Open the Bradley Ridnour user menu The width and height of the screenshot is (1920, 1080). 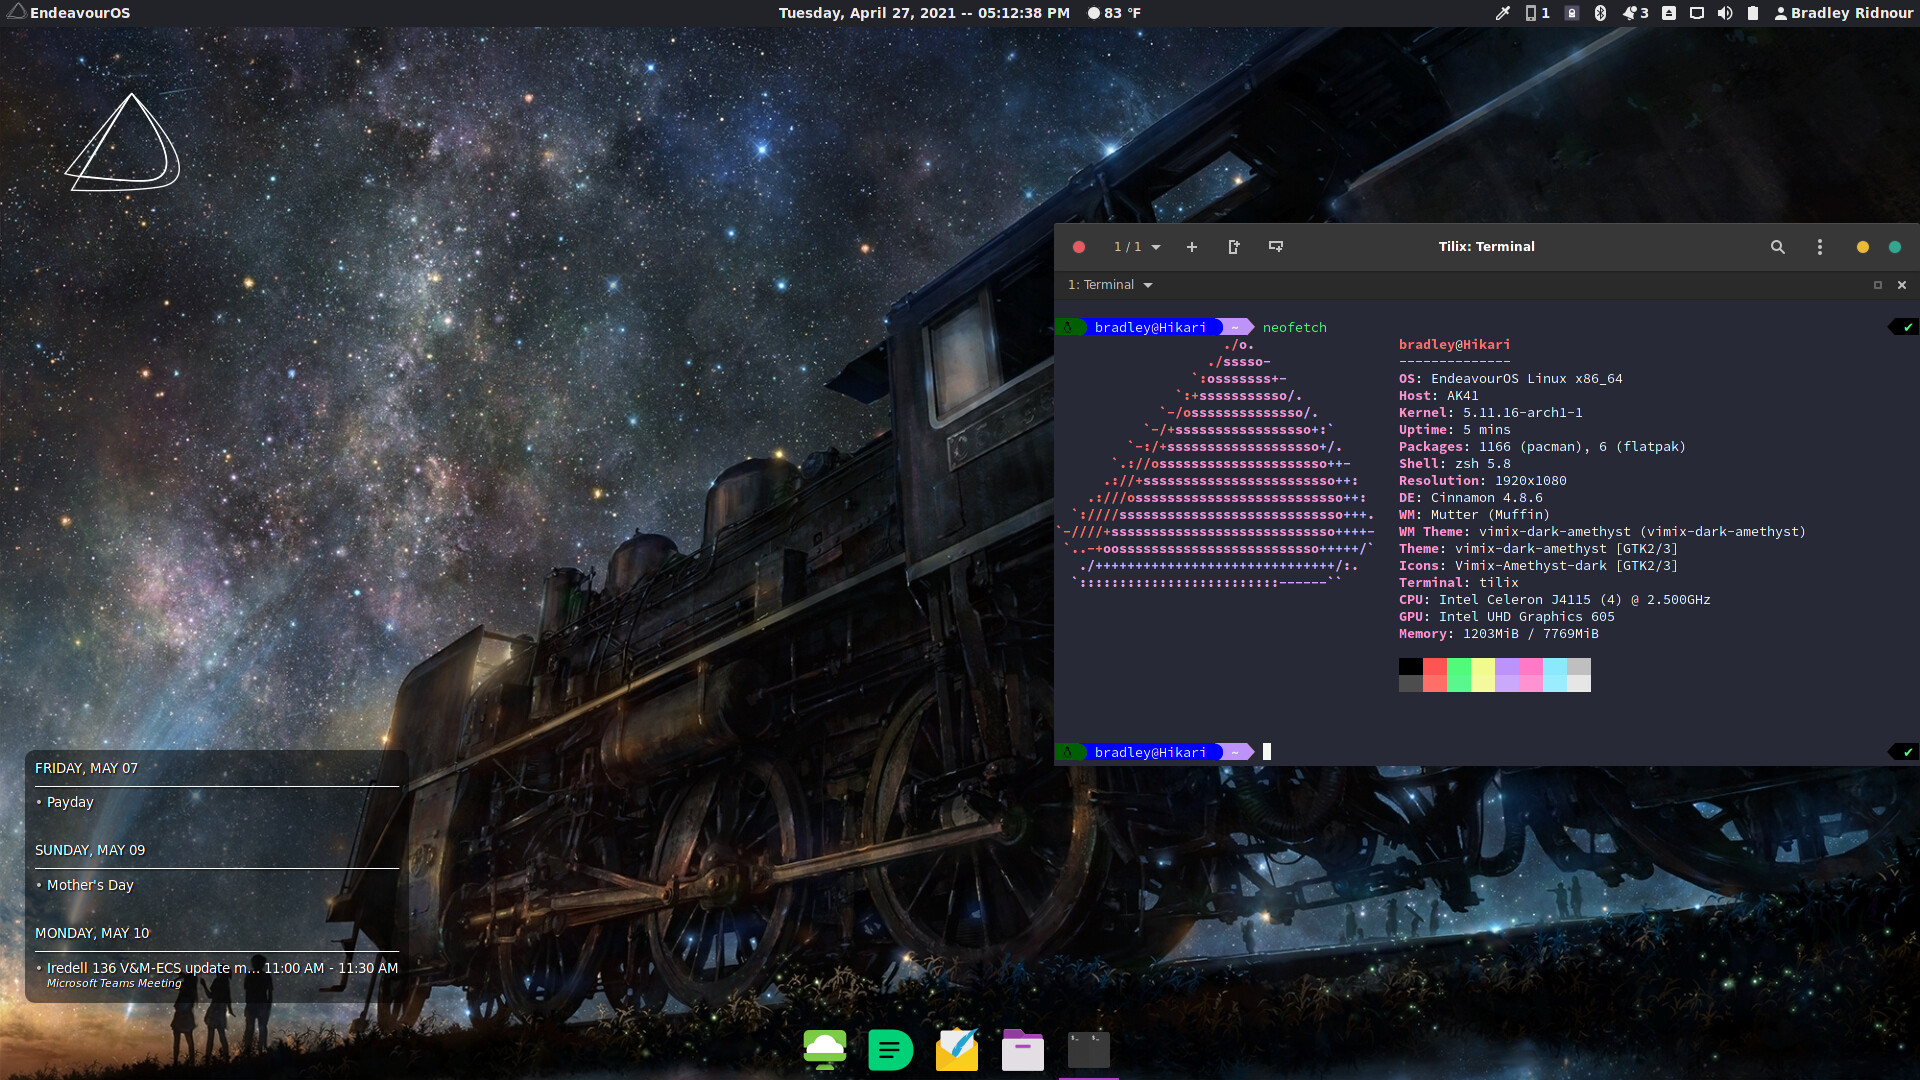[1843, 13]
